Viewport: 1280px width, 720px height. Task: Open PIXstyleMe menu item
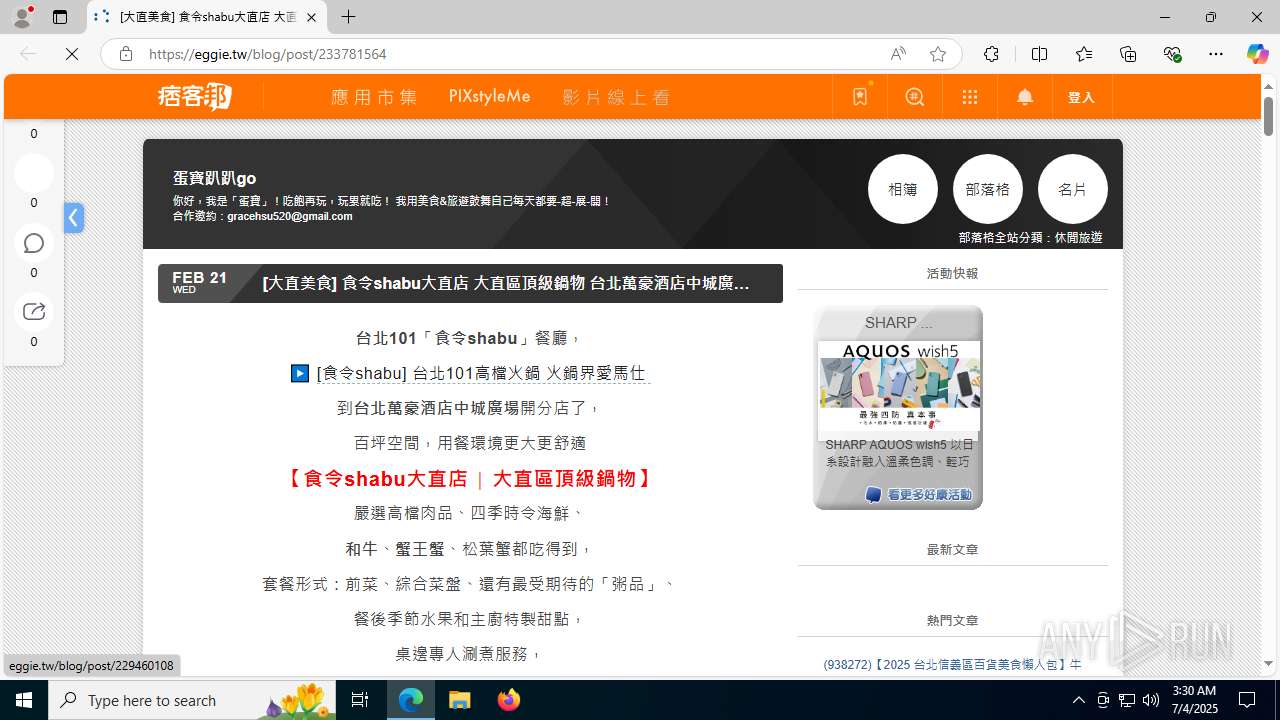[489, 97]
